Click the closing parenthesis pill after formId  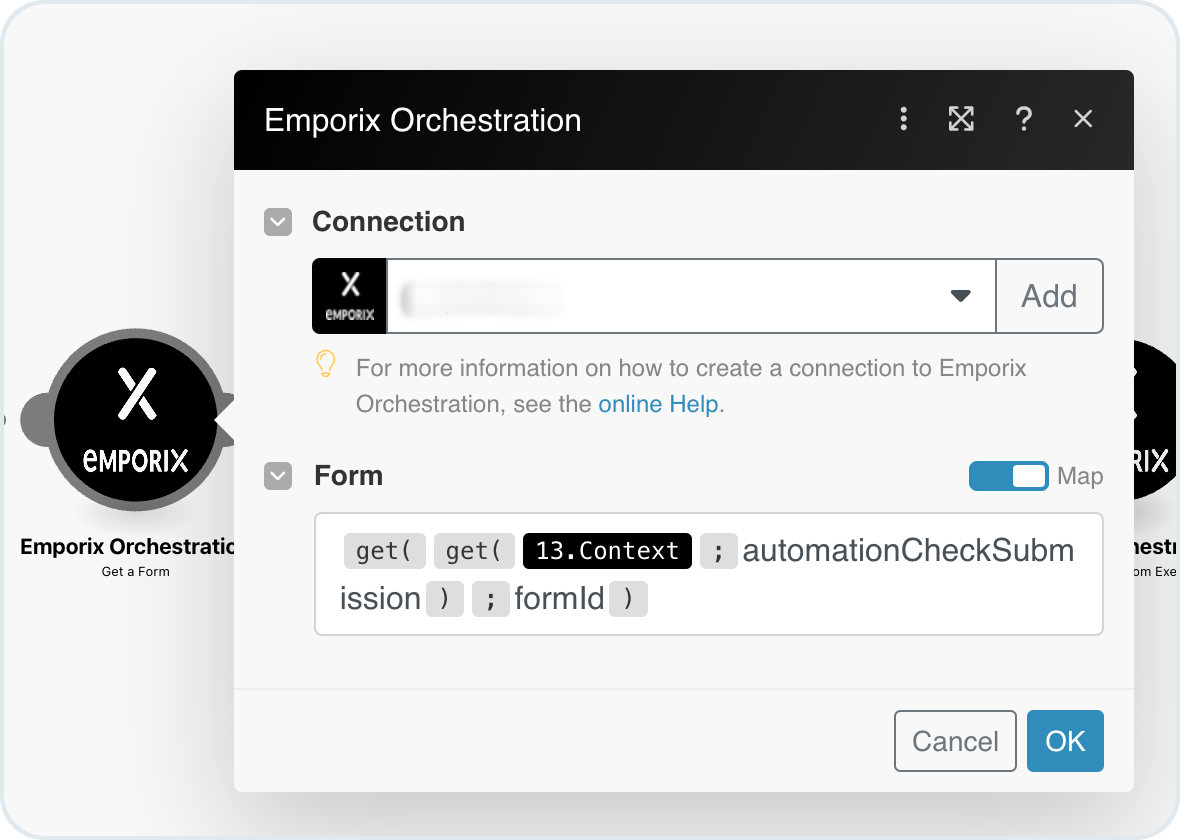(628, 599)
